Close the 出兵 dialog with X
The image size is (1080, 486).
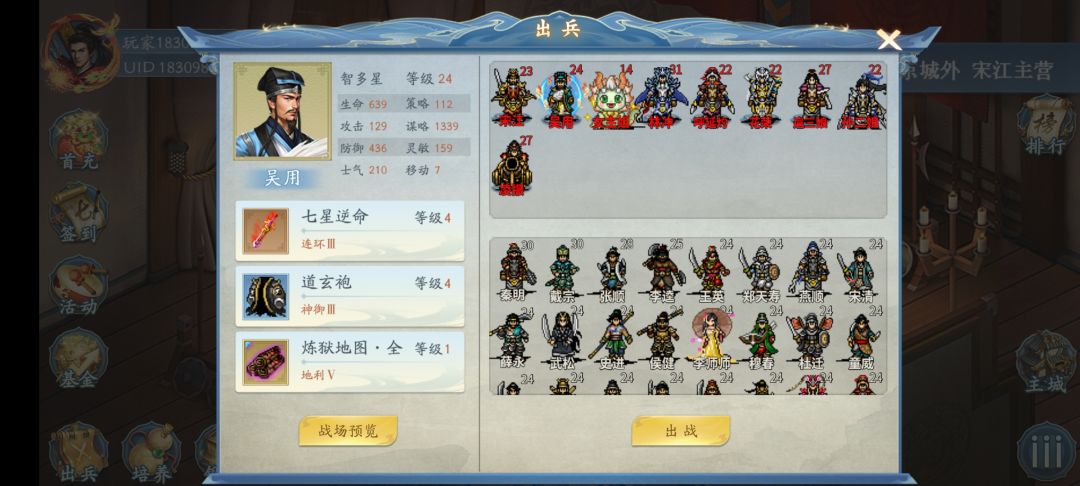click(889, 39)
